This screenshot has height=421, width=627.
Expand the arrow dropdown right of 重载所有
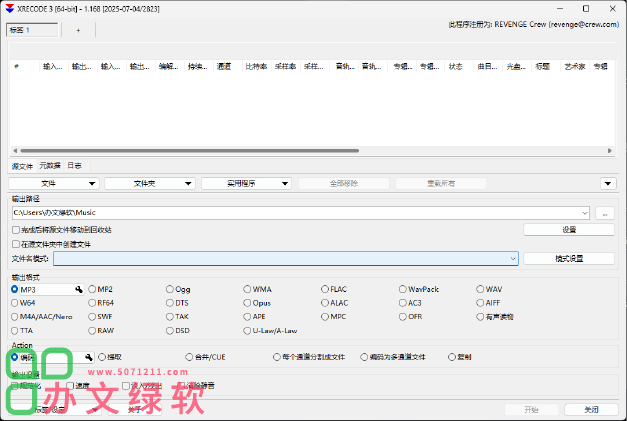coord(608,184)
